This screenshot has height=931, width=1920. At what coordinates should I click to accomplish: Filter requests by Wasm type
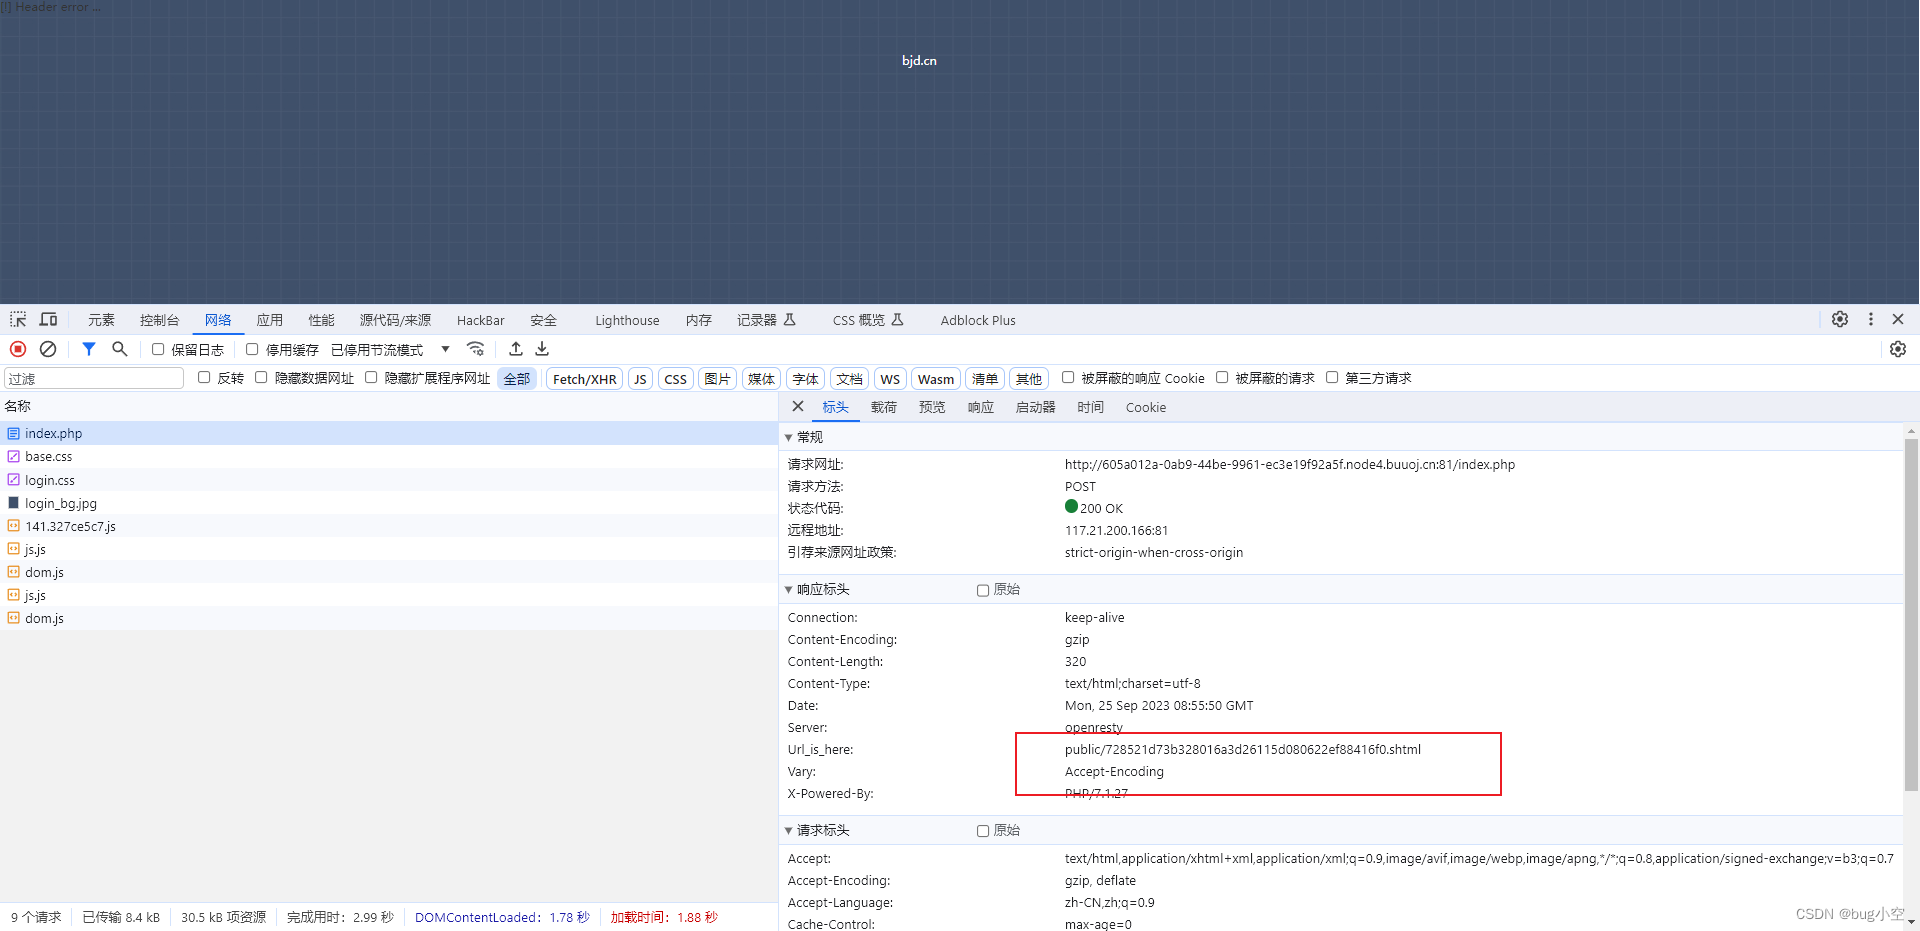click(x=936, y=379)
